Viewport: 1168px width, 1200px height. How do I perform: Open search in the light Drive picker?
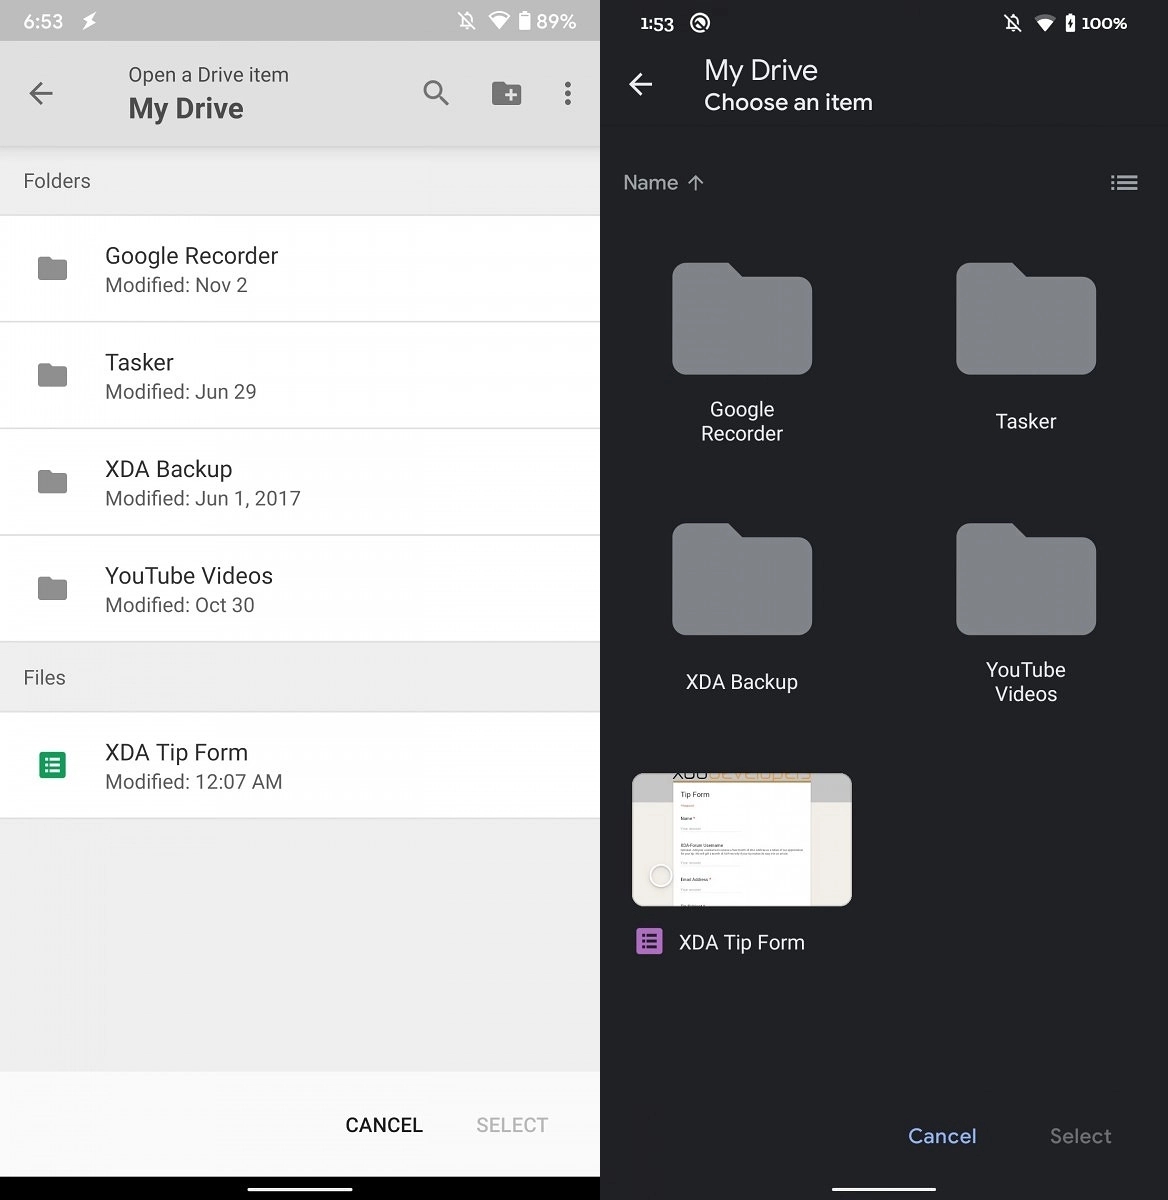436,93
